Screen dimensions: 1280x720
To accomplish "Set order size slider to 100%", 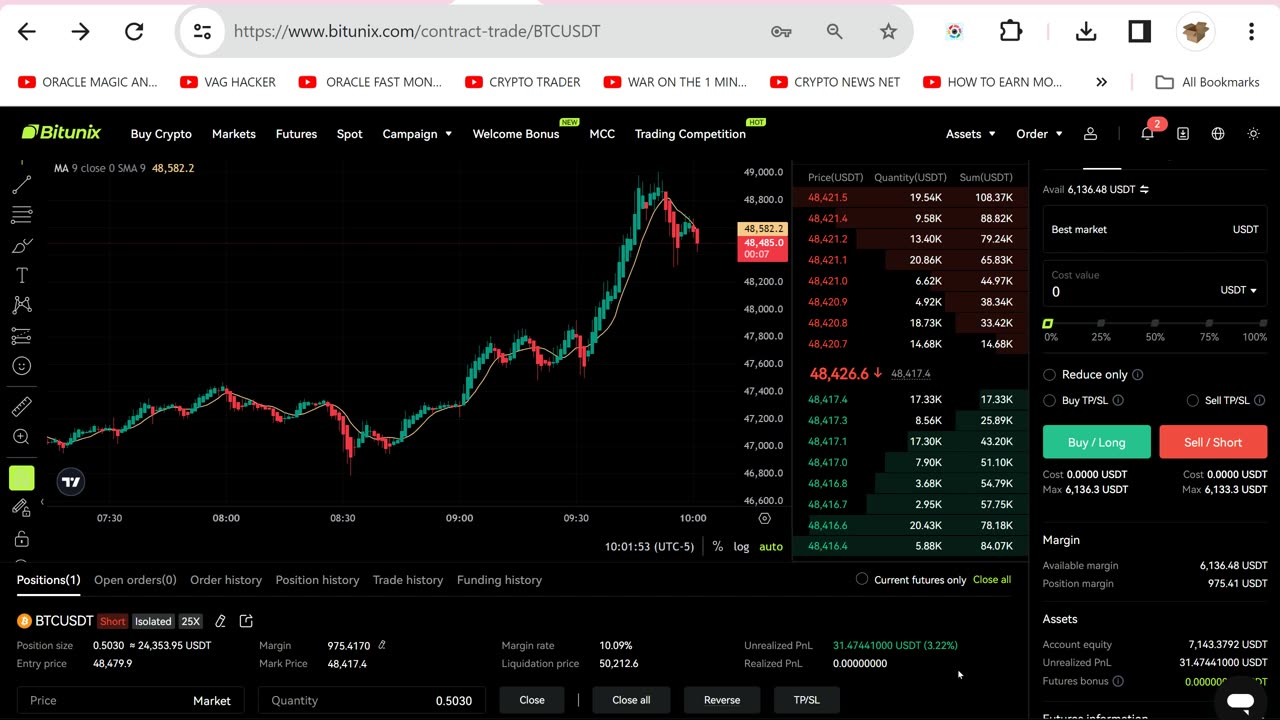I will pos(1263,323).
